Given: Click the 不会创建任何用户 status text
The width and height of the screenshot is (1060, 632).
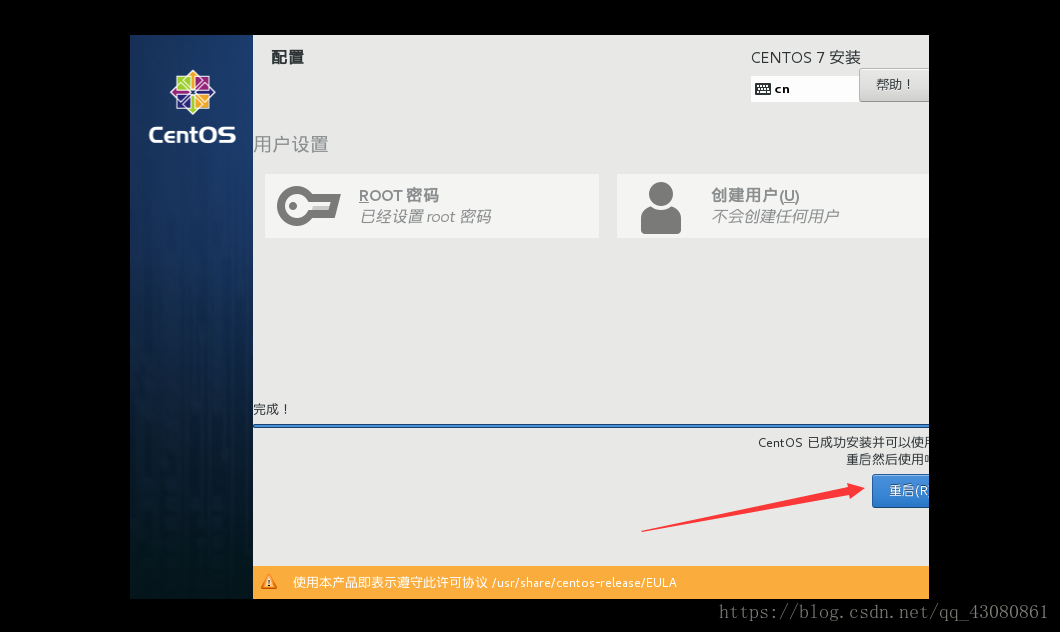Looking at the screenshot, I should tap(775, 216).
